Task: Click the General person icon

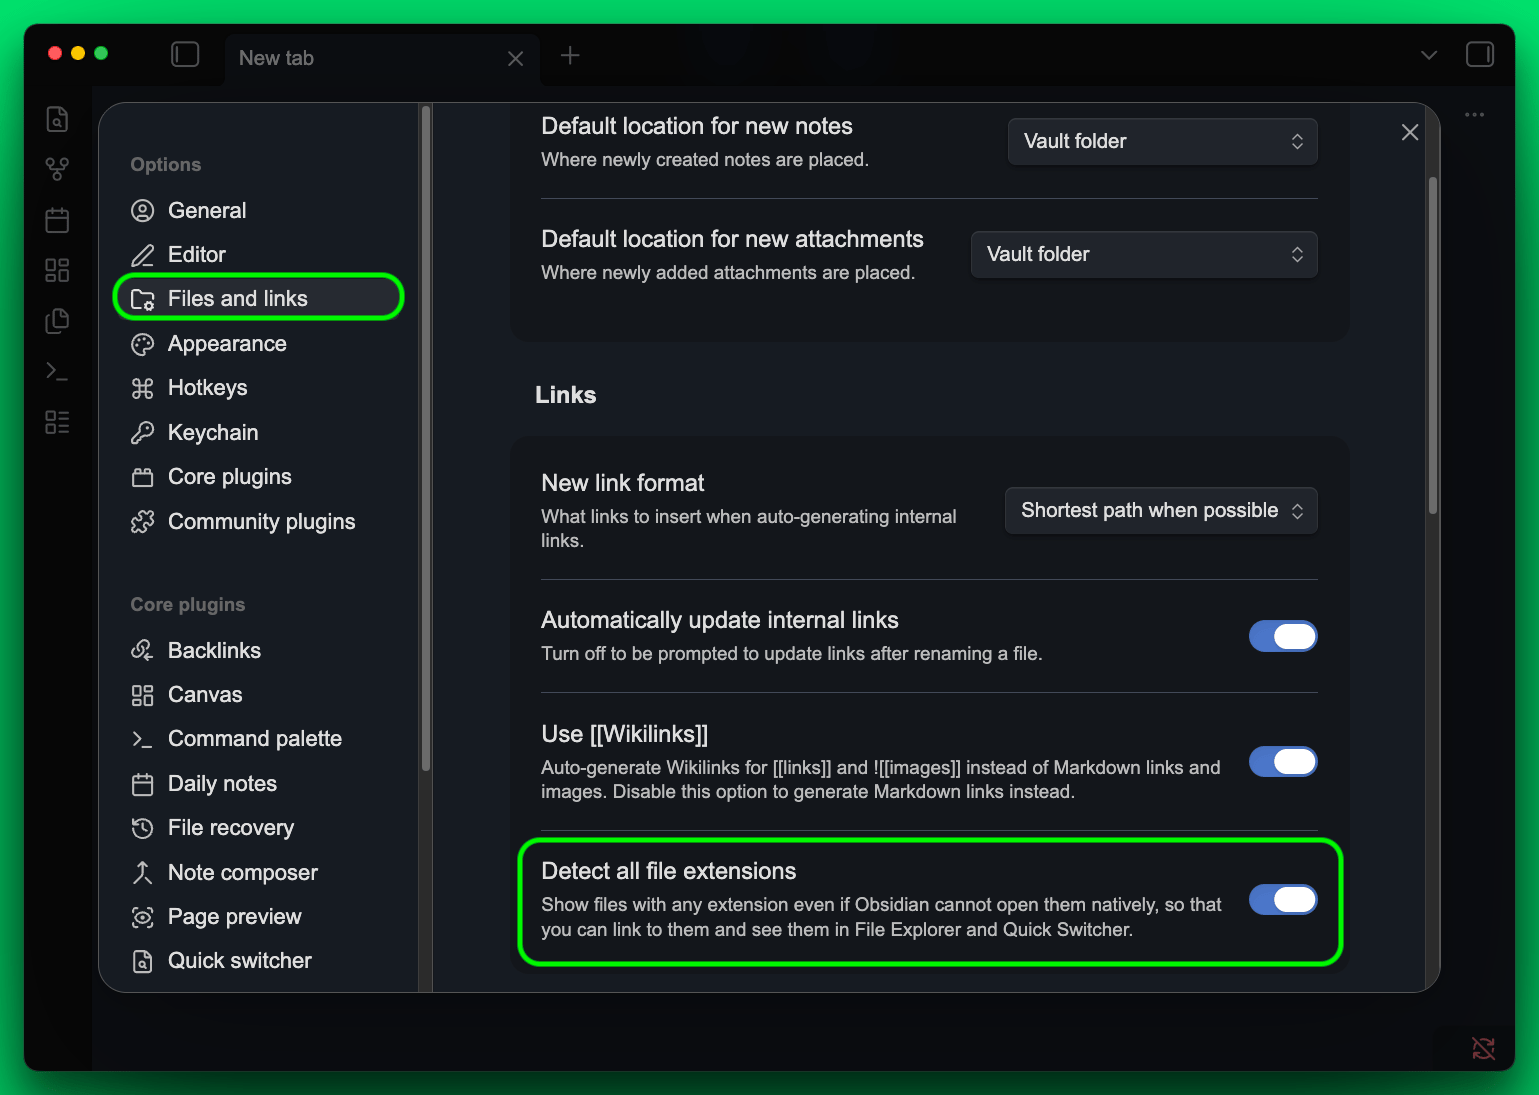Action: pos(143,210)
